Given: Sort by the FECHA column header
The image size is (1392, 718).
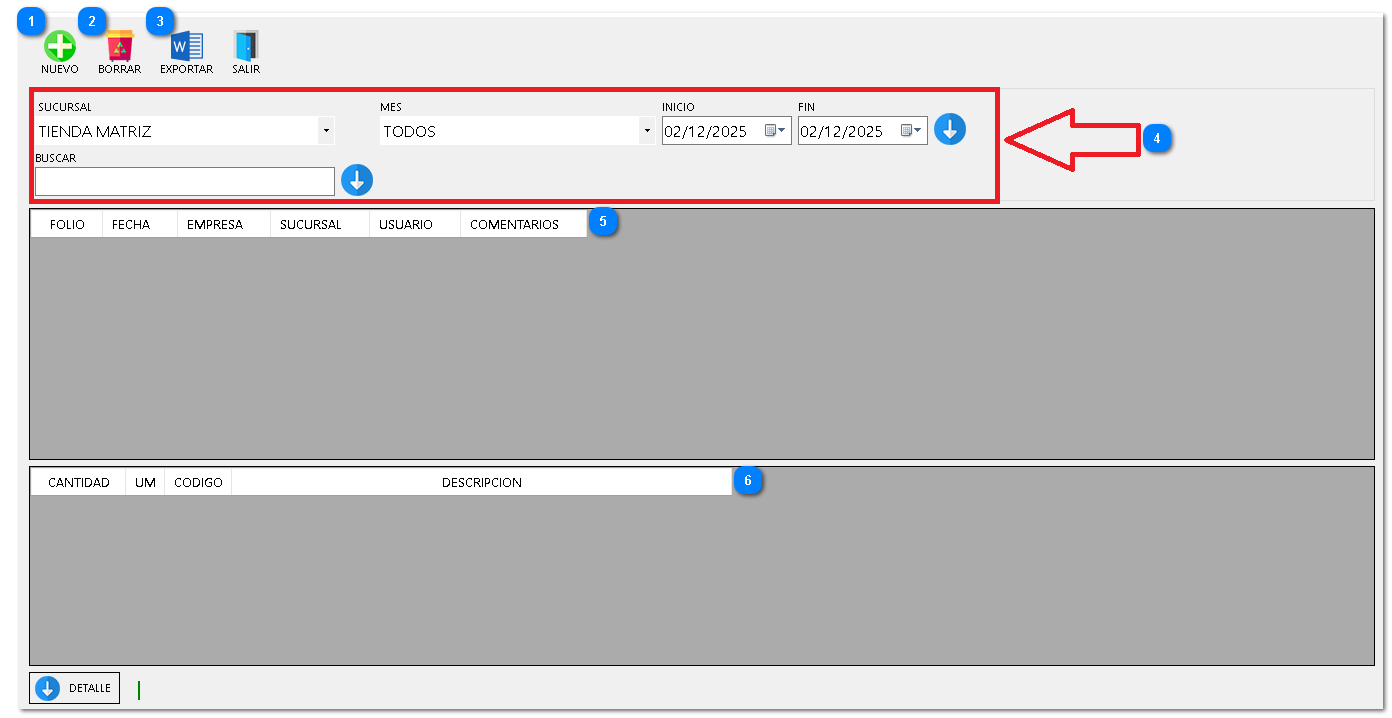Looking at the screenshot, I should 131,225.
